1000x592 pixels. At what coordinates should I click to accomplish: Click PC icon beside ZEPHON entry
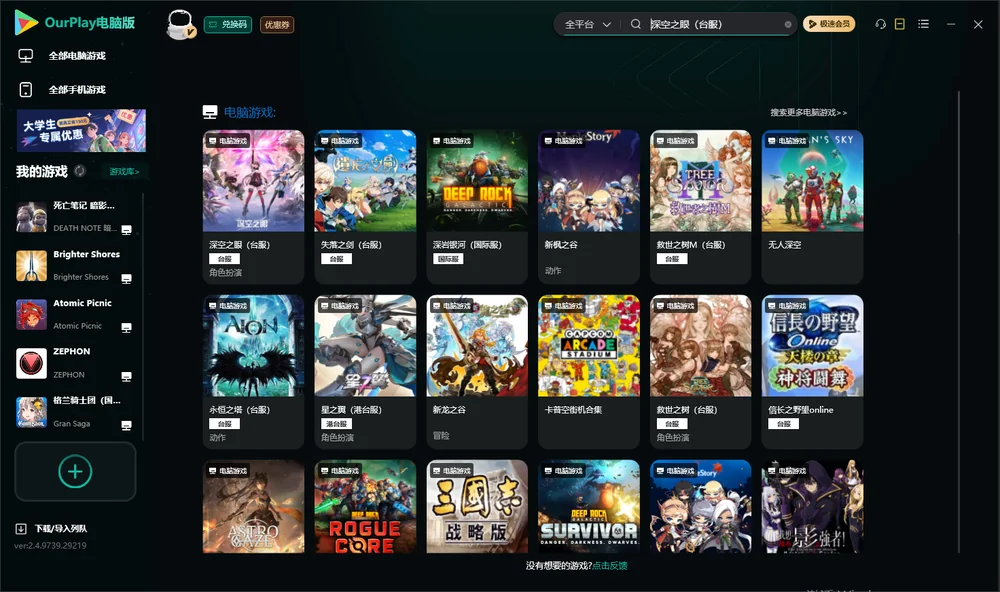126,376
